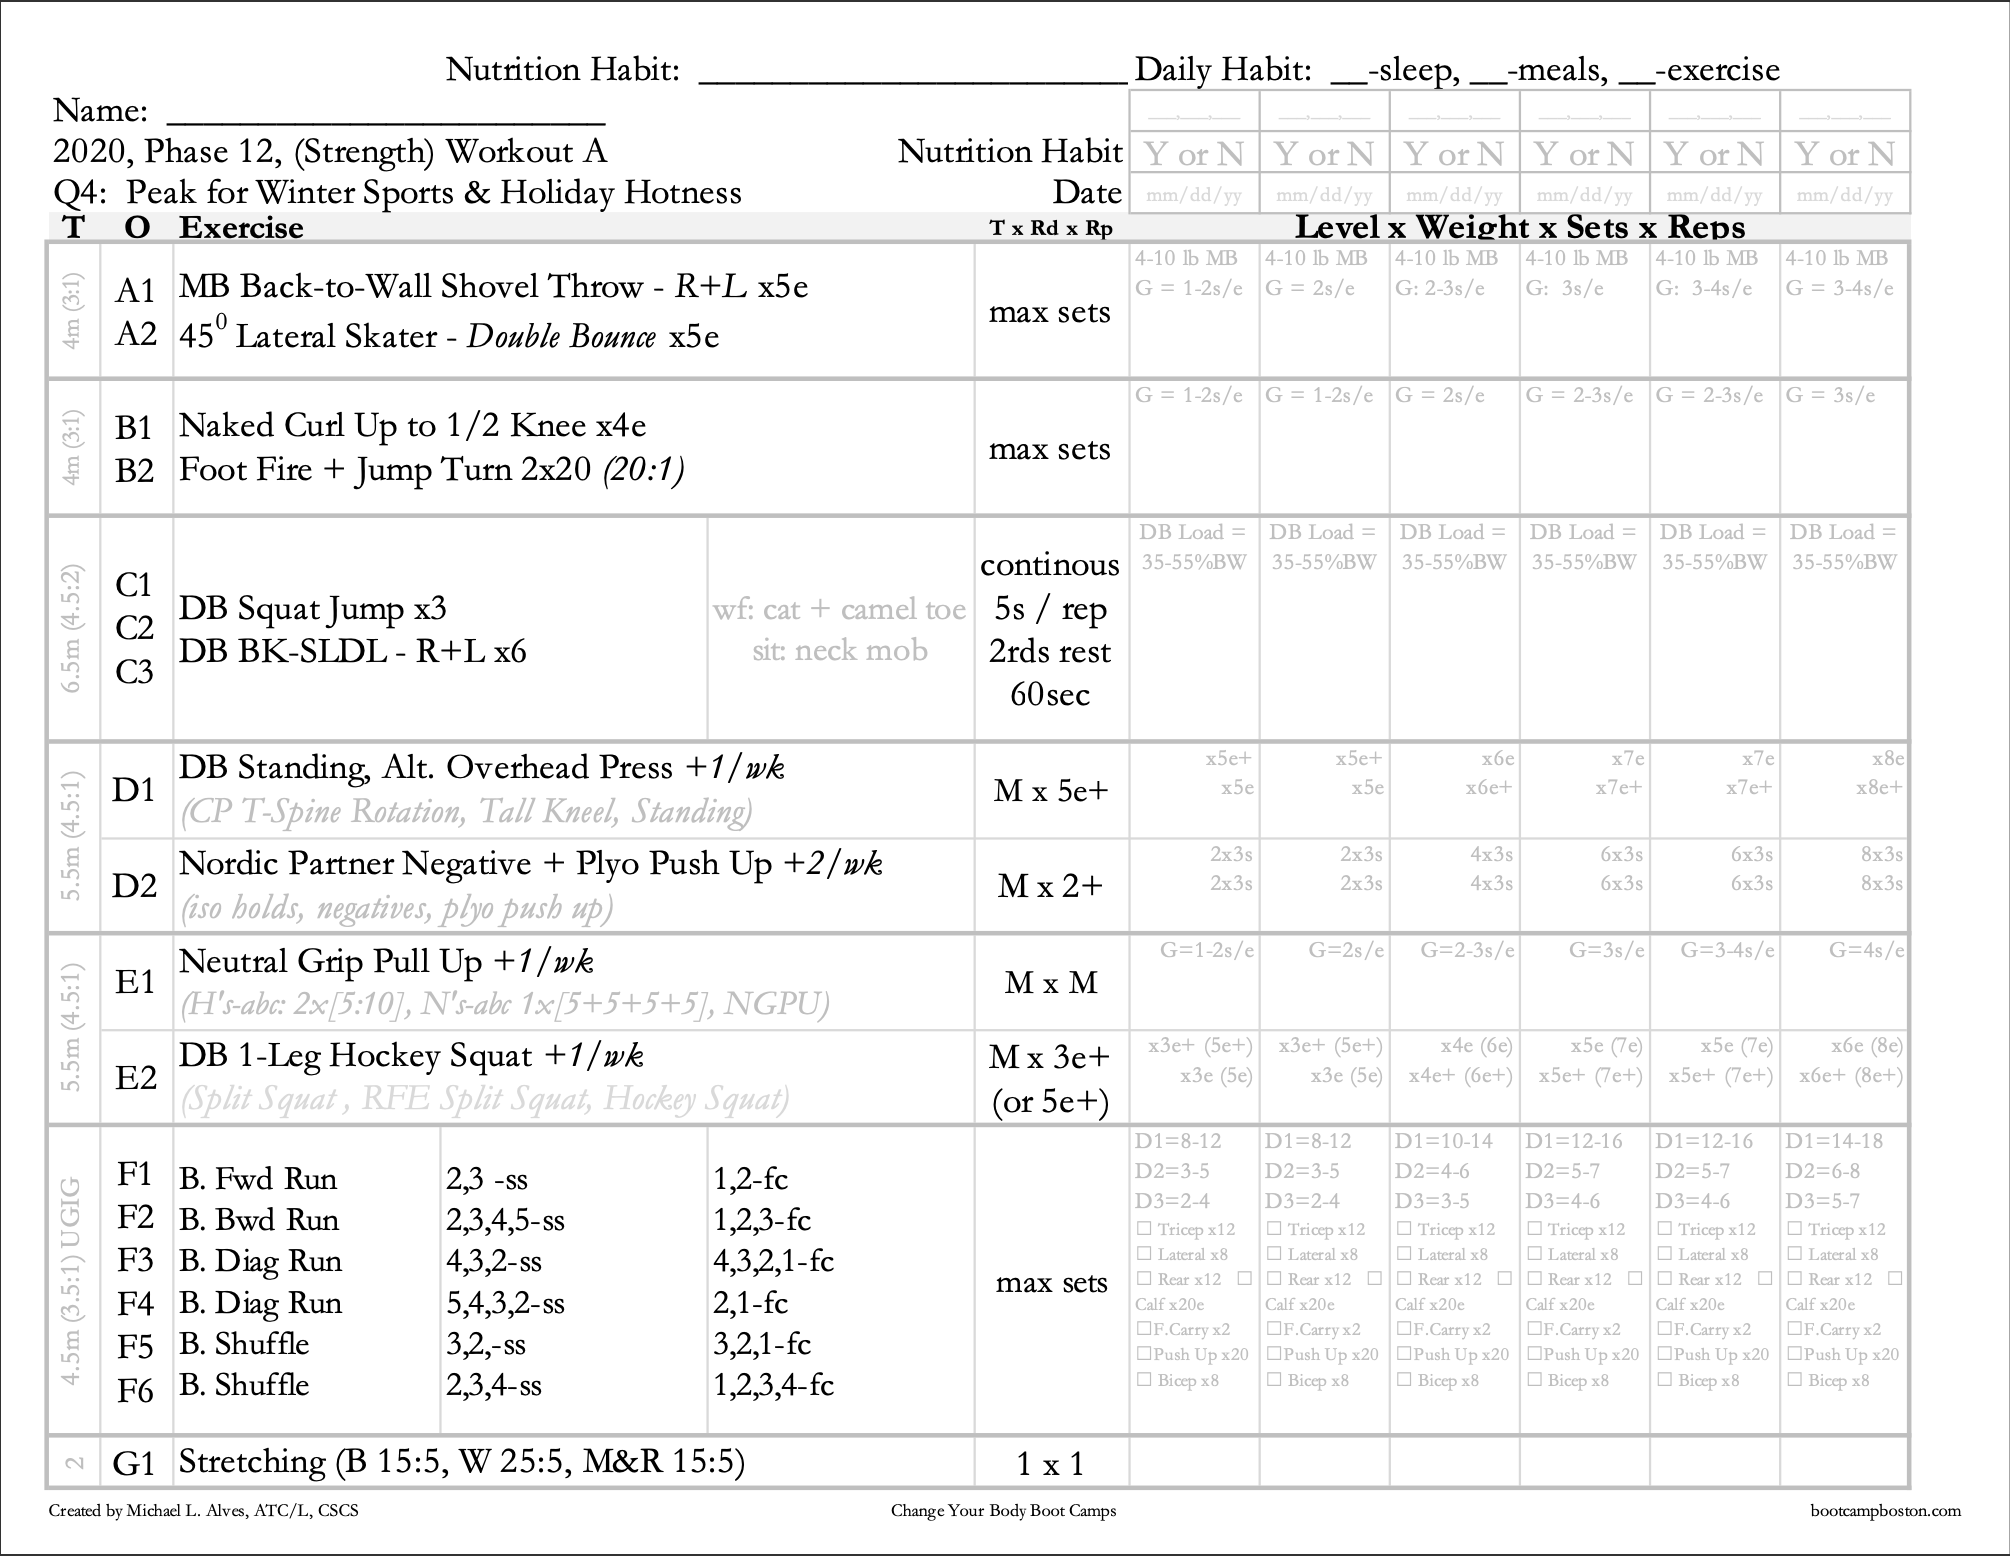This screenshot has width=2010, height=1556.
Task: Open the bootcampboston.com link
Action: coord(1885,1511)
